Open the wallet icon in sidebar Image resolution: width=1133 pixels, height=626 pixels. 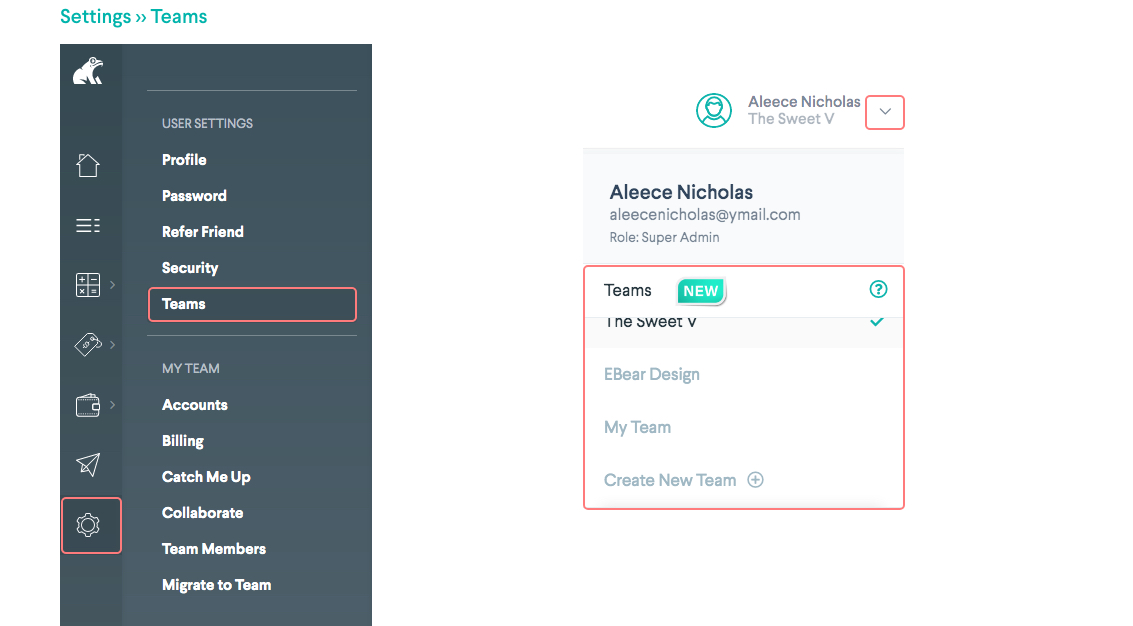[88, 405]
